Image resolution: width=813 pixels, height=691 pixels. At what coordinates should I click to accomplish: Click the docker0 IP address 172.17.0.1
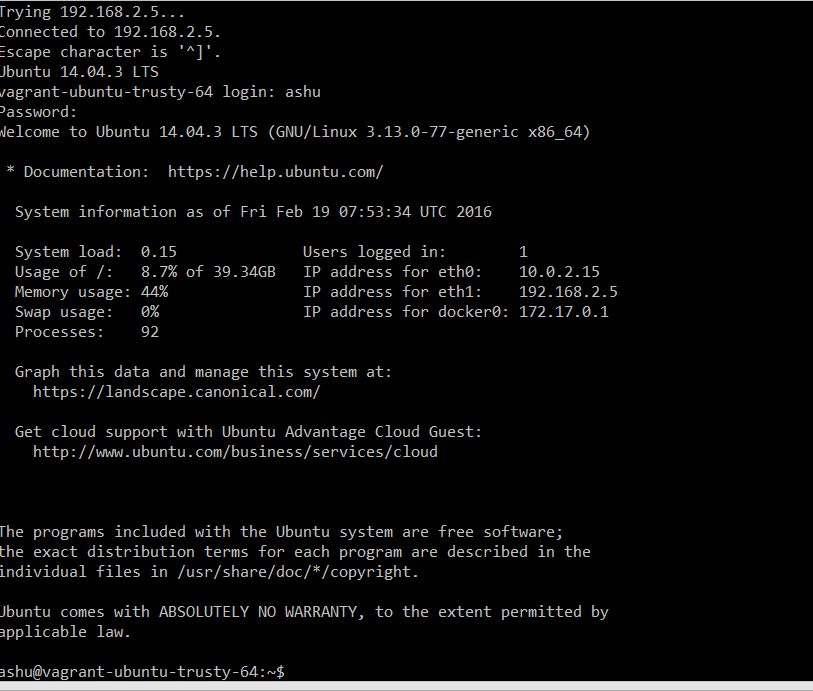[563, 312]
